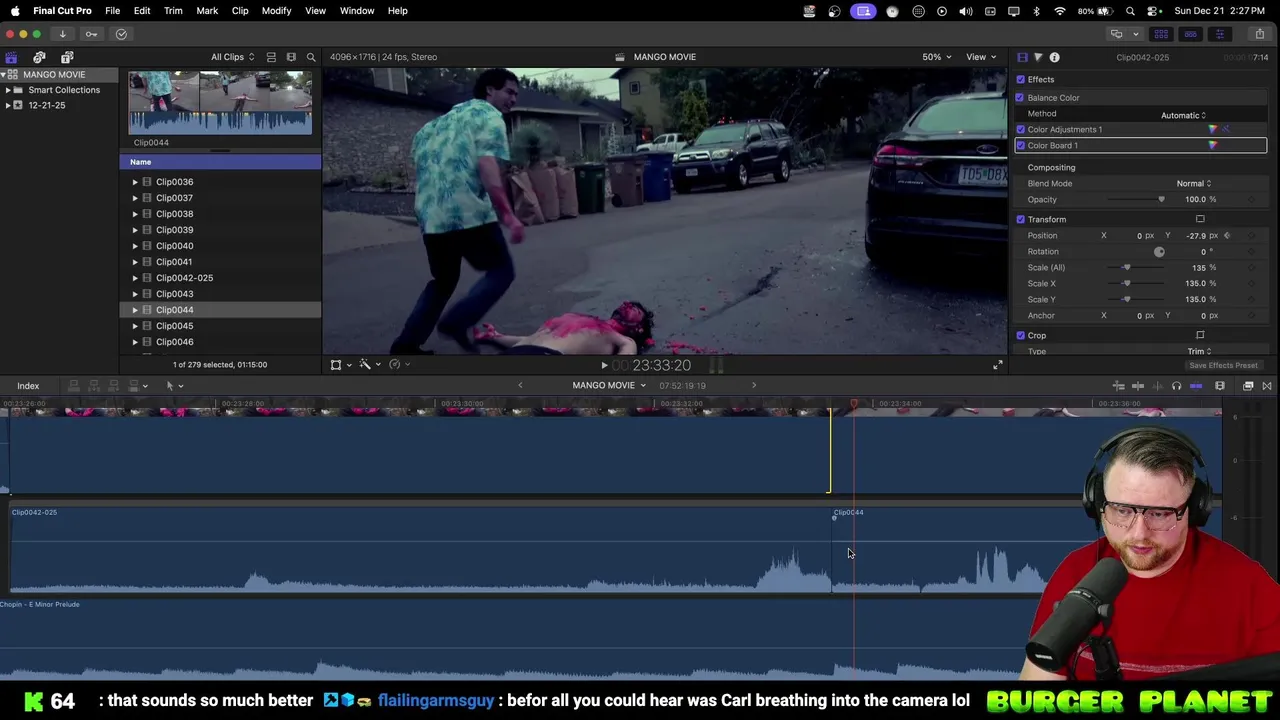Adjust the Scale (All) slider
This screenshot has height=720, width=1280.
click(1126, 268)
